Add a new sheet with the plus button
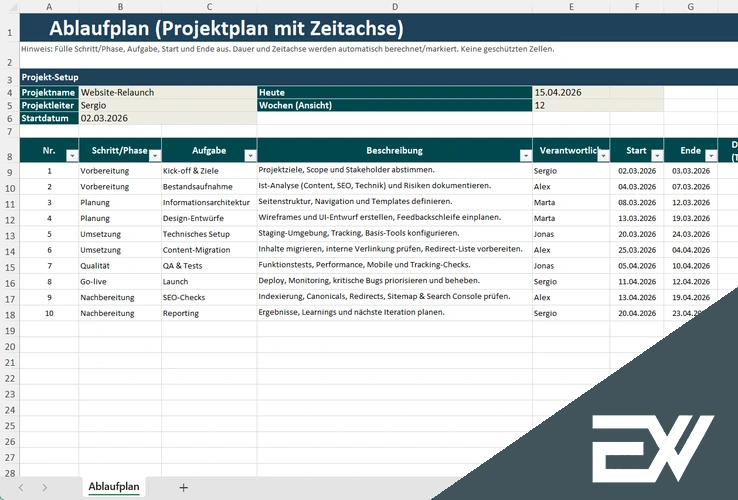The image size is (738, 500). pyautogui.click(x=184, y=488)
